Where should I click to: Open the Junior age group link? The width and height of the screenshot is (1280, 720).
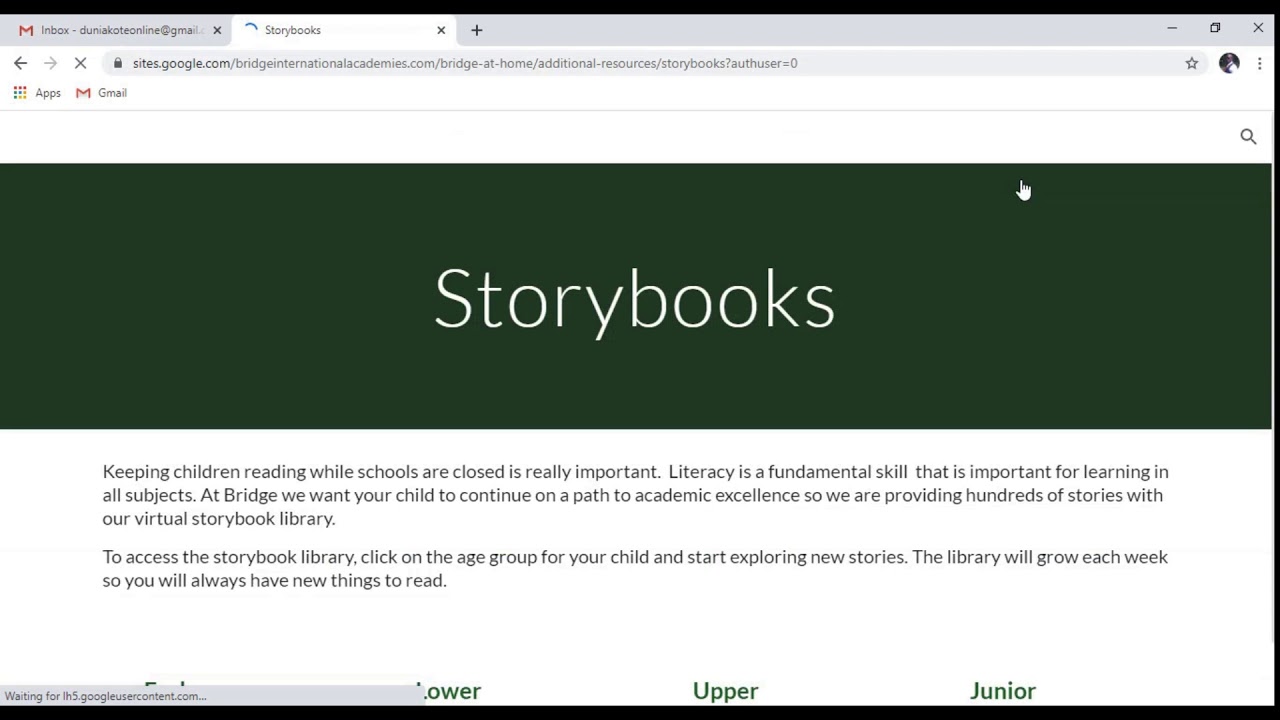point(1003,691)
